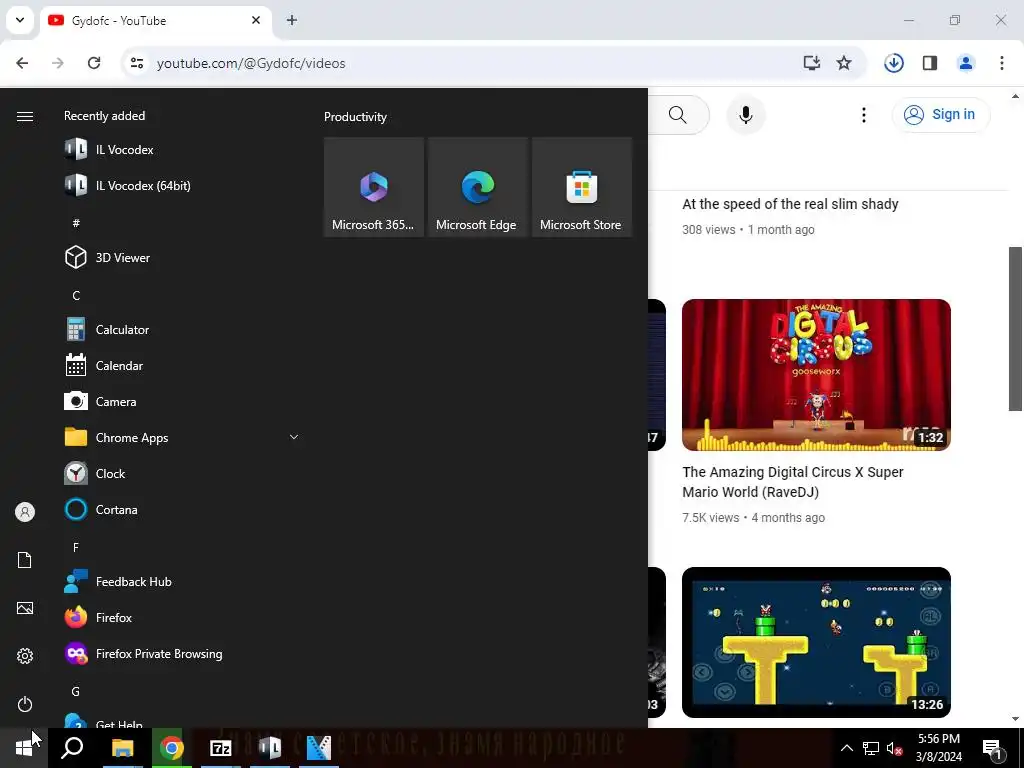Open a new Chrome tab

292,20
